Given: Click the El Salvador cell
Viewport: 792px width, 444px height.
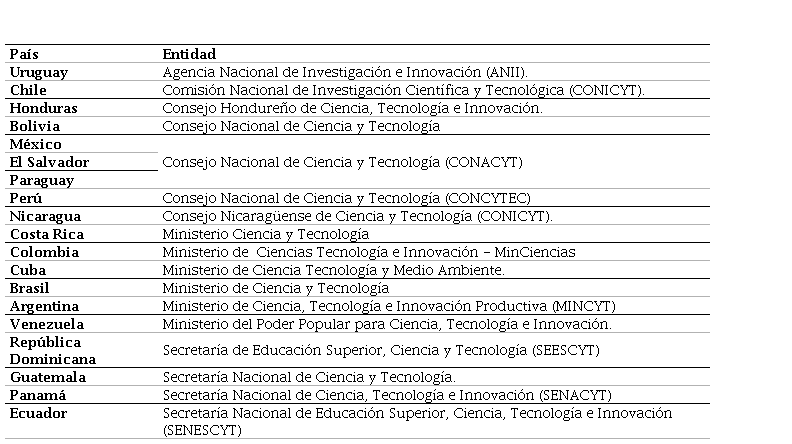Looking at the screenshot, I should pos(49,162).
